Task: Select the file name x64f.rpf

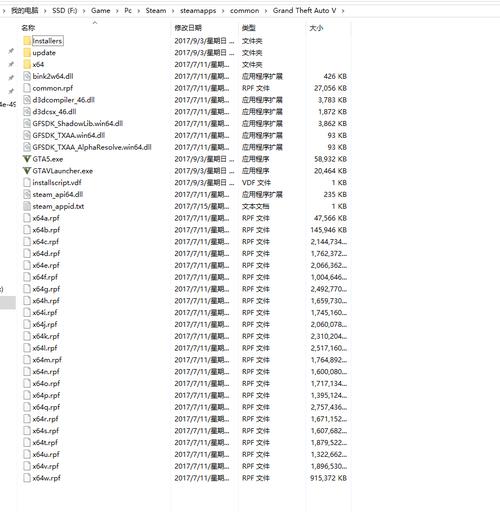Action: pyautogui.click(x=45, y=277)
